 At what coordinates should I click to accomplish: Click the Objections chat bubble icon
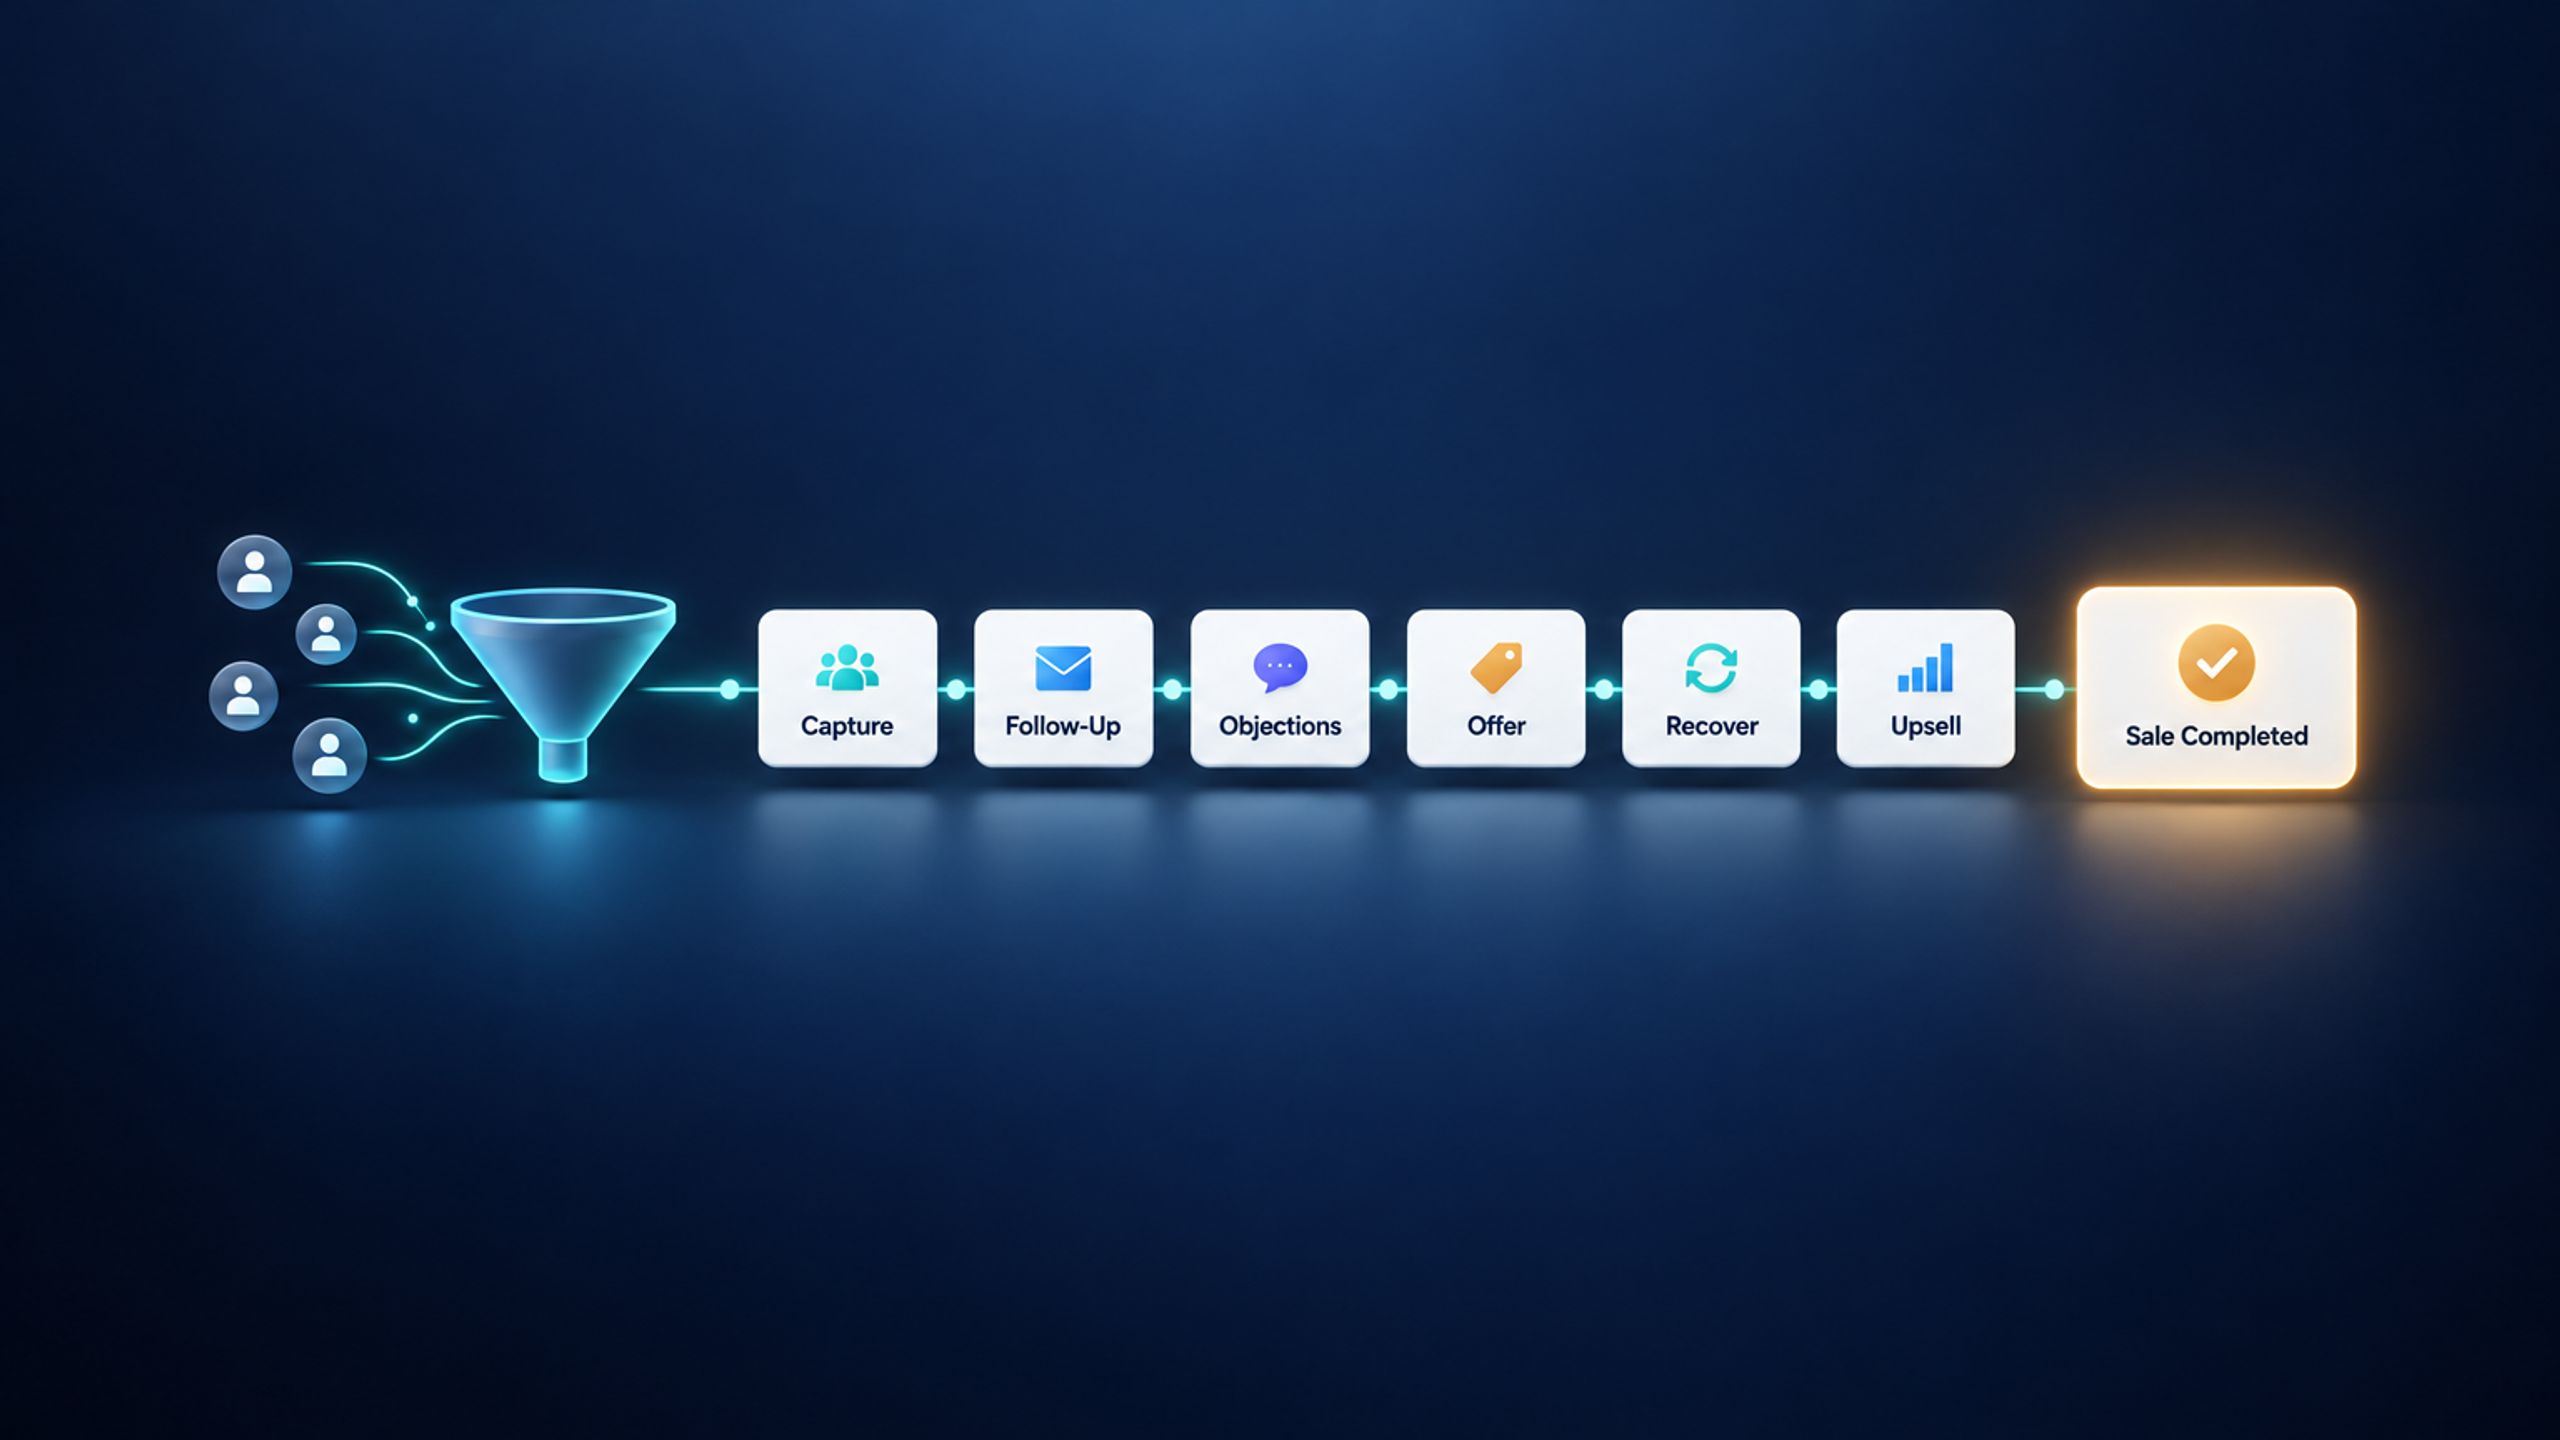[x=1280, y=668]
